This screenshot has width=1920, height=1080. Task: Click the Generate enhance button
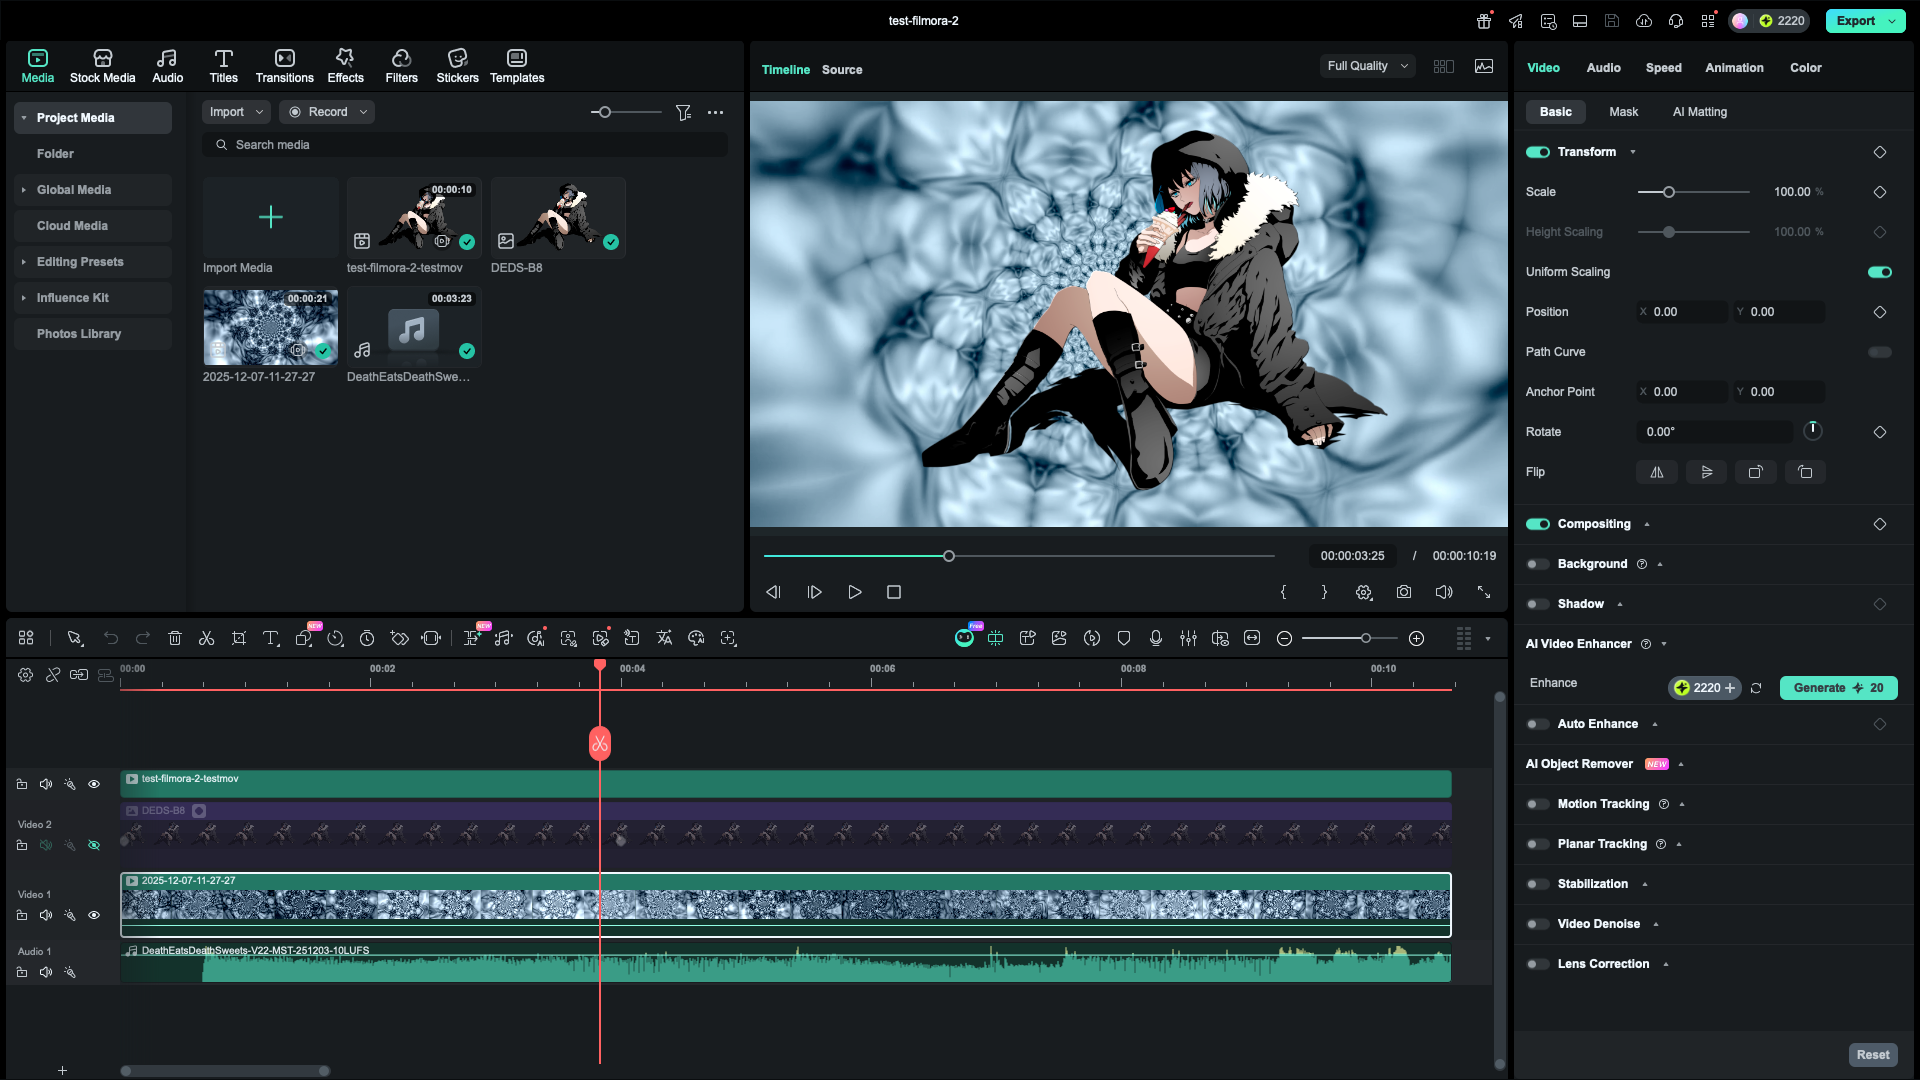coord(1837,688)
